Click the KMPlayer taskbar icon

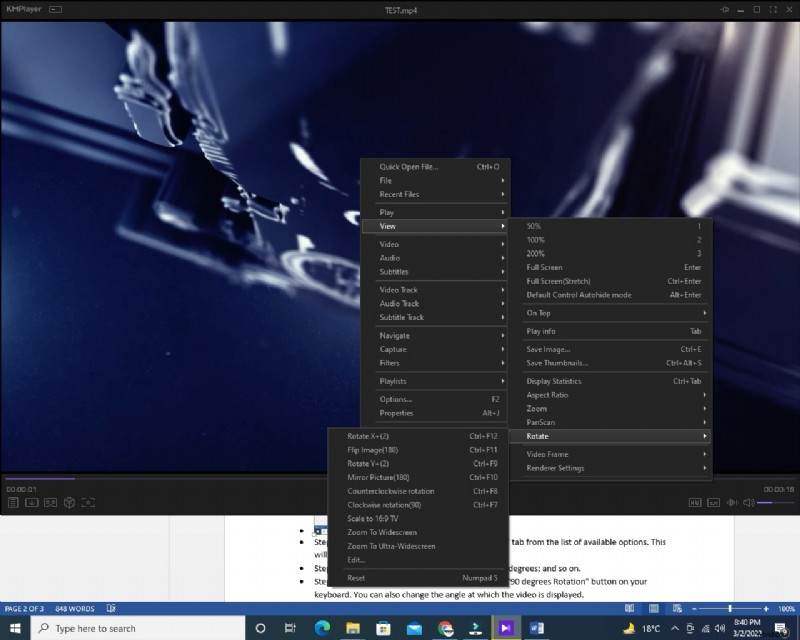point(505,629)
